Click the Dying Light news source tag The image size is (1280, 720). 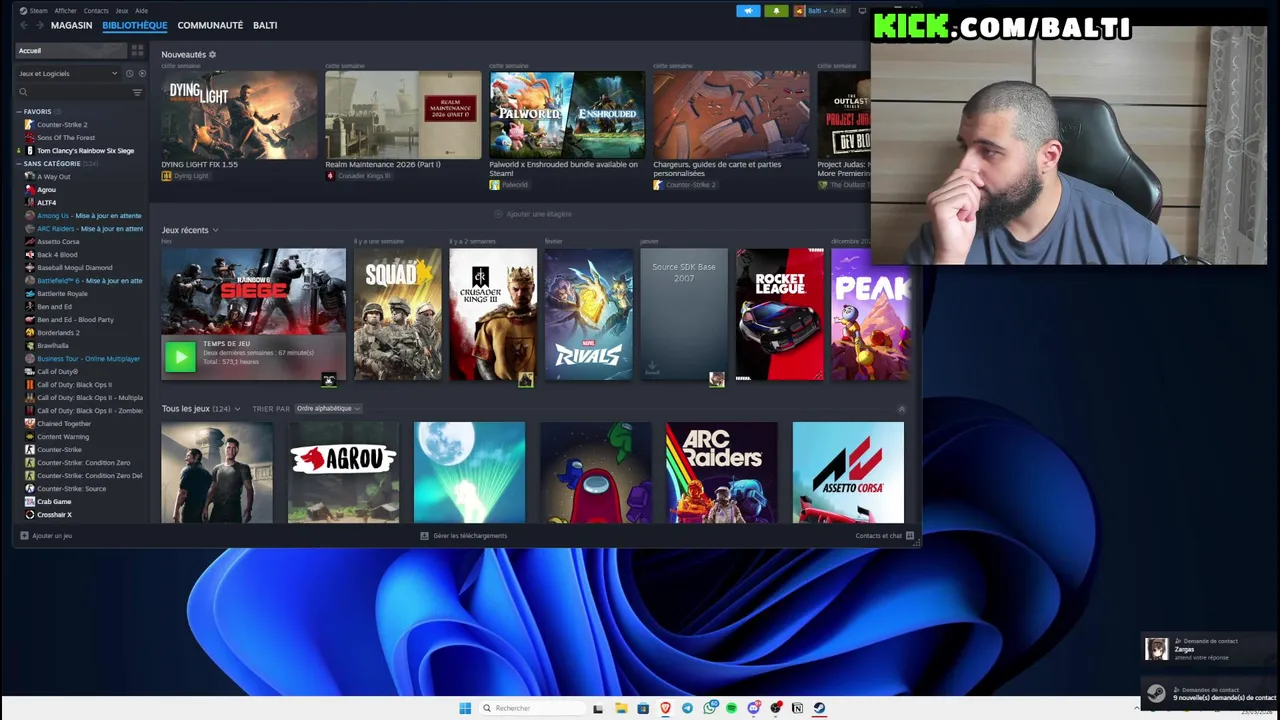click(x=185, y=176)
